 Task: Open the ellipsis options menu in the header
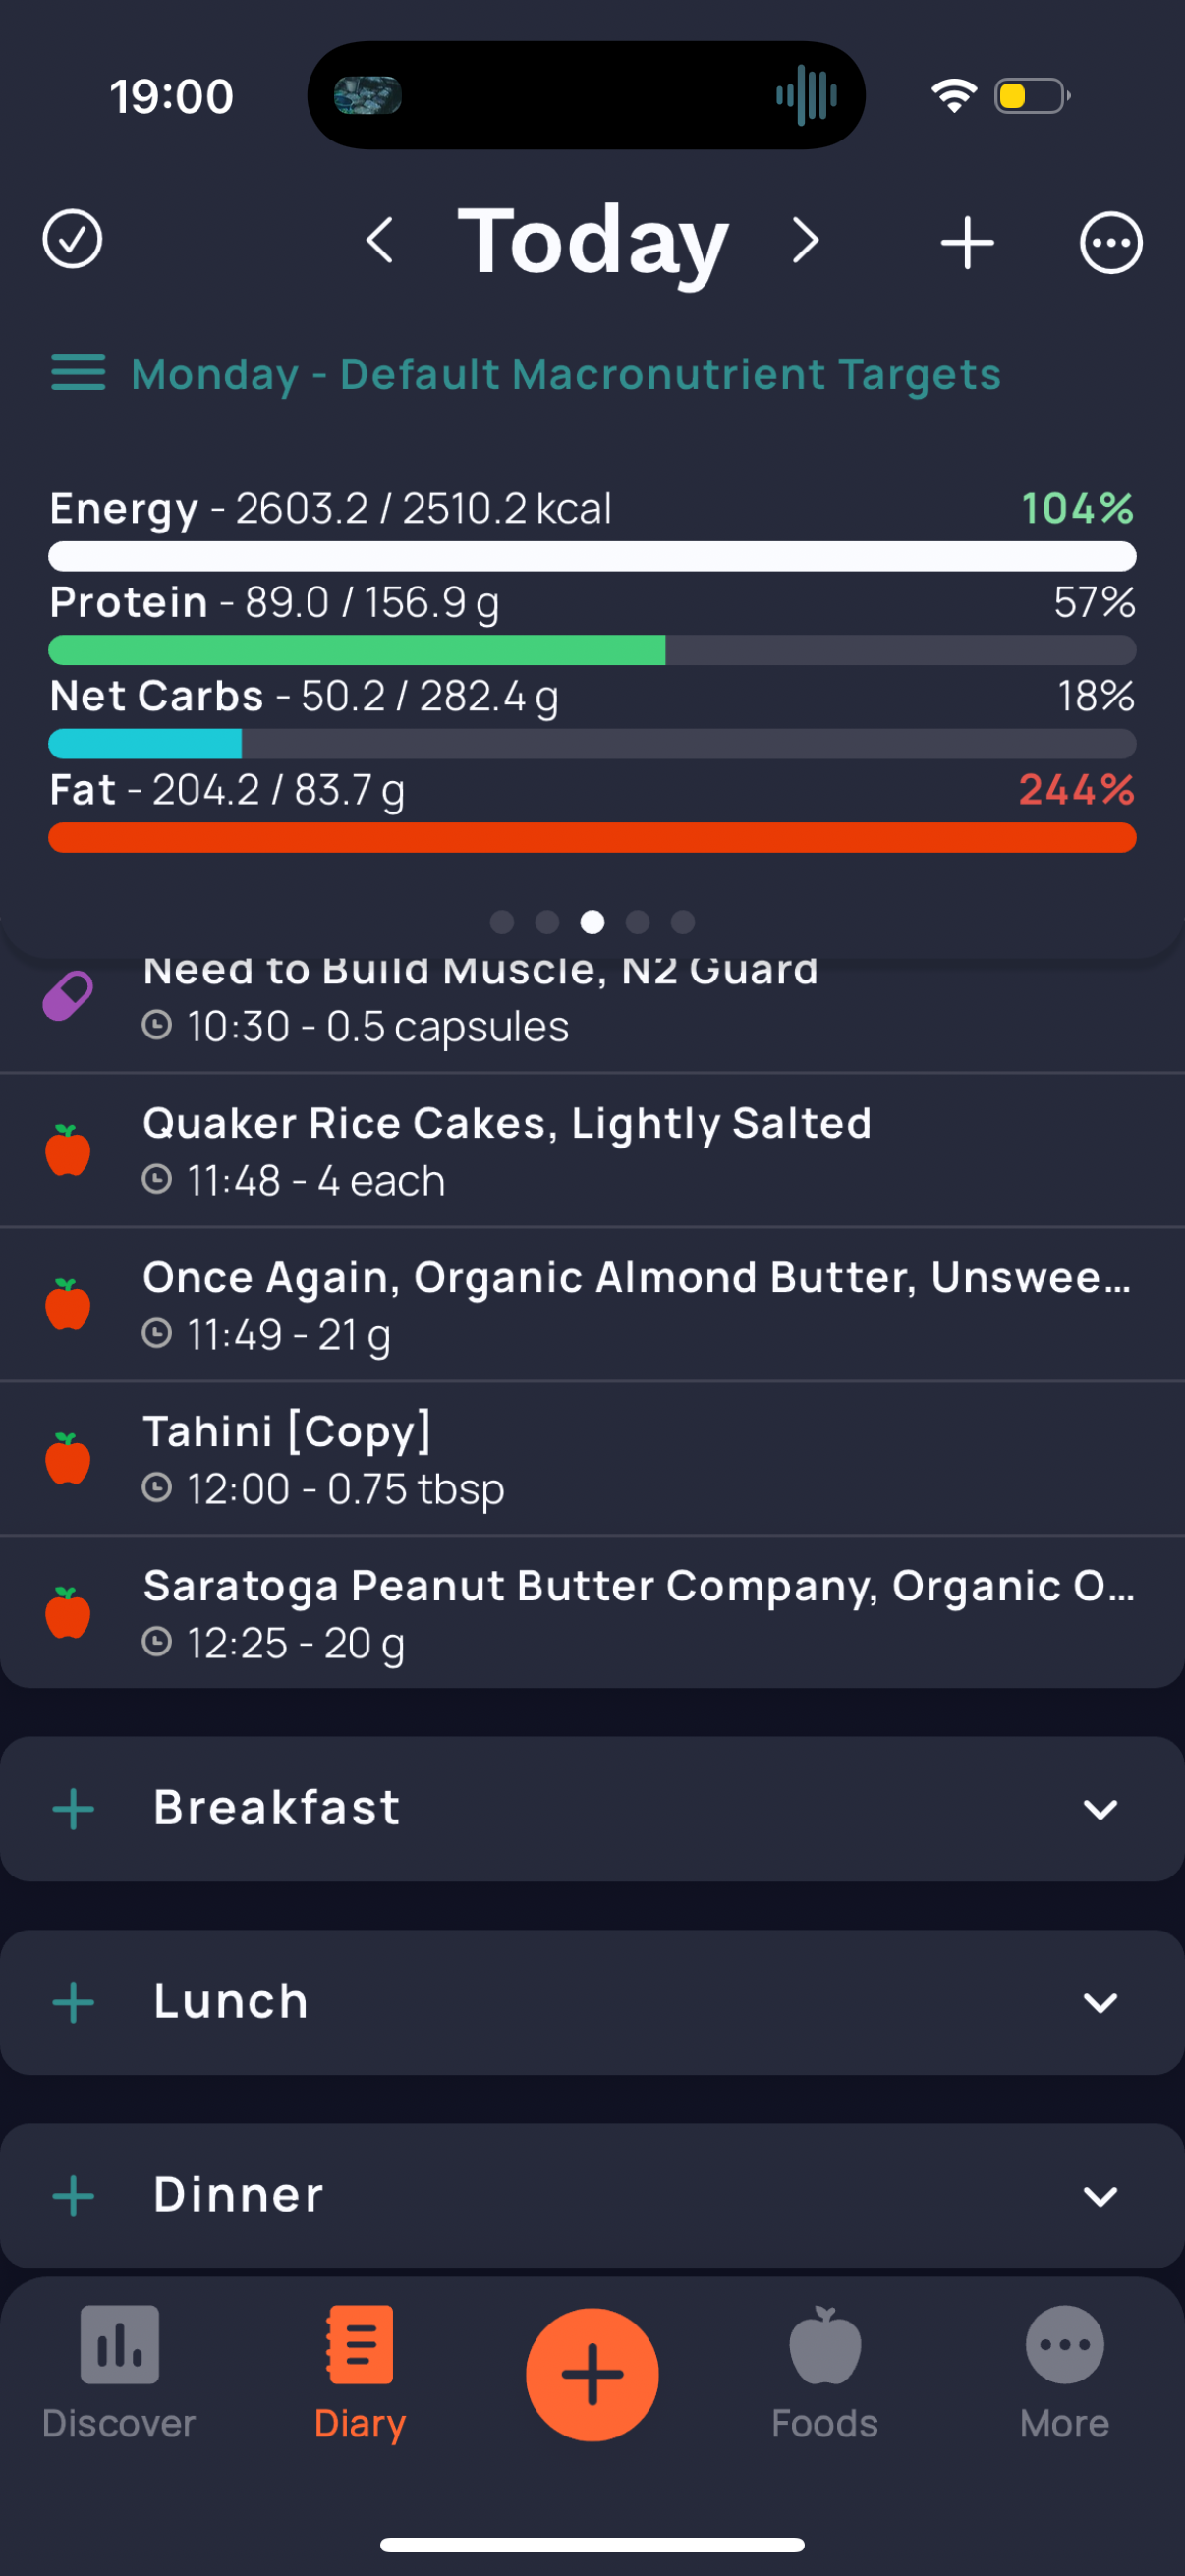tap(1110, 242)
